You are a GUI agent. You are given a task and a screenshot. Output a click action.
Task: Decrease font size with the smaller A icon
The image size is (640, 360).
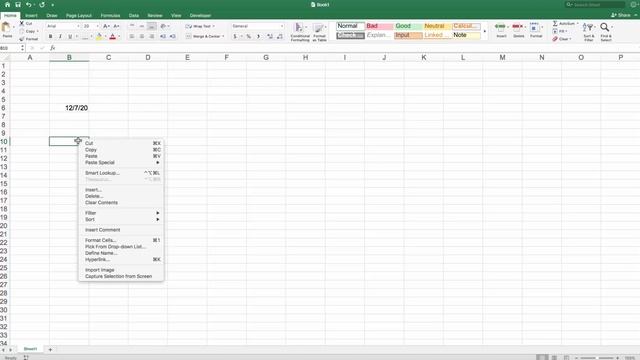(116, 26)
